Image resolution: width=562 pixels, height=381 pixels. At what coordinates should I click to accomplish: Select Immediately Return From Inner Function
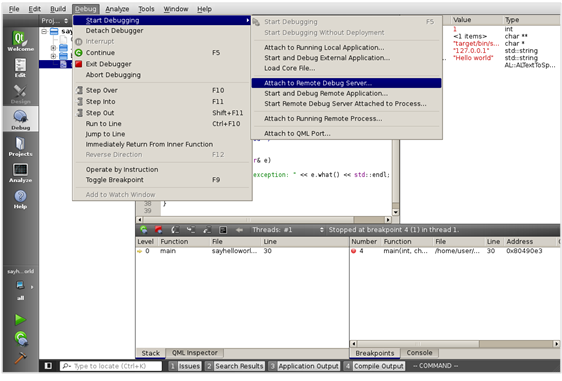162,144
